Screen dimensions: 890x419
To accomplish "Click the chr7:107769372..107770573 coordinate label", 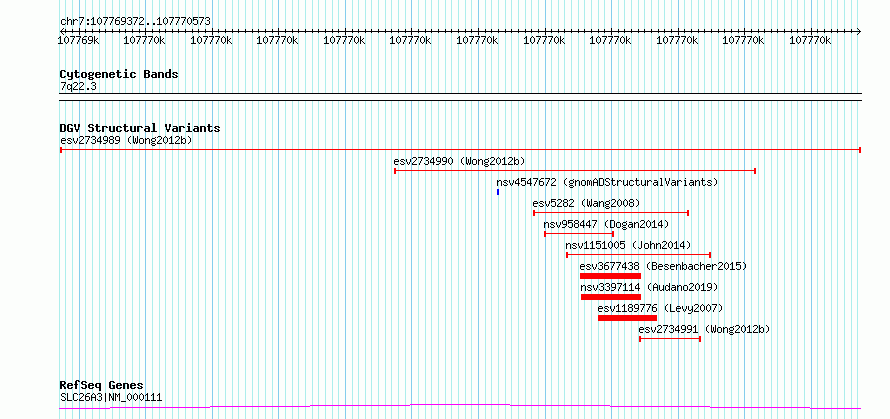I will click(x=135, y=22).
